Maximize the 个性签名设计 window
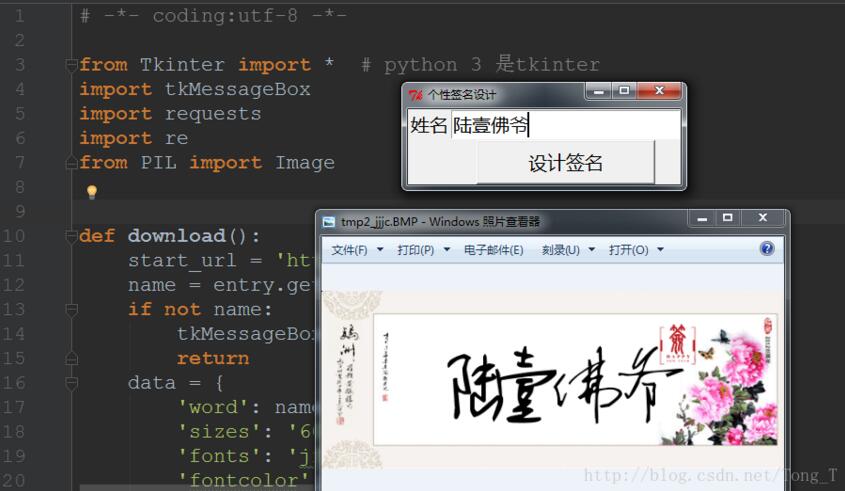The image size is (845, 491). tap(624, 91)
